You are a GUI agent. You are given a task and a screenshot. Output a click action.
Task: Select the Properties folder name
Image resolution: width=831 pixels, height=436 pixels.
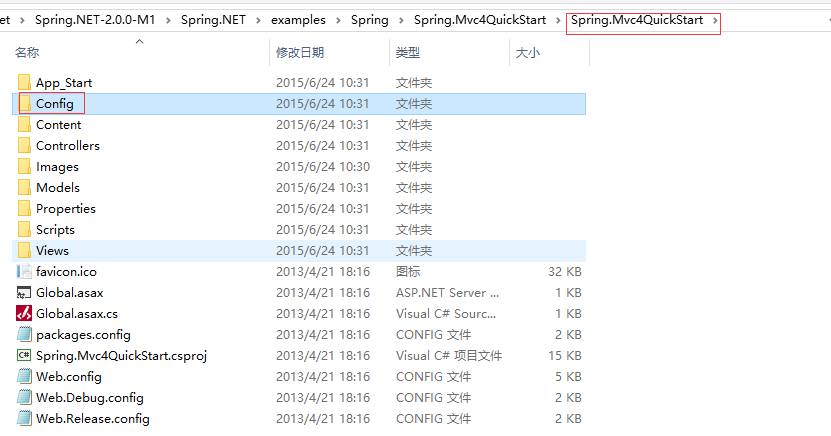pos(66,209)
